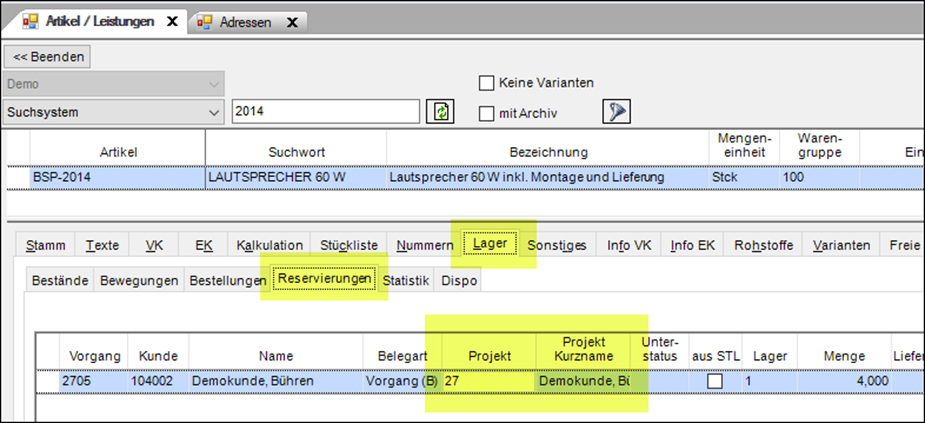Open the Lager tab
This screenshot has height=423, width=925.
pos(489,245)
